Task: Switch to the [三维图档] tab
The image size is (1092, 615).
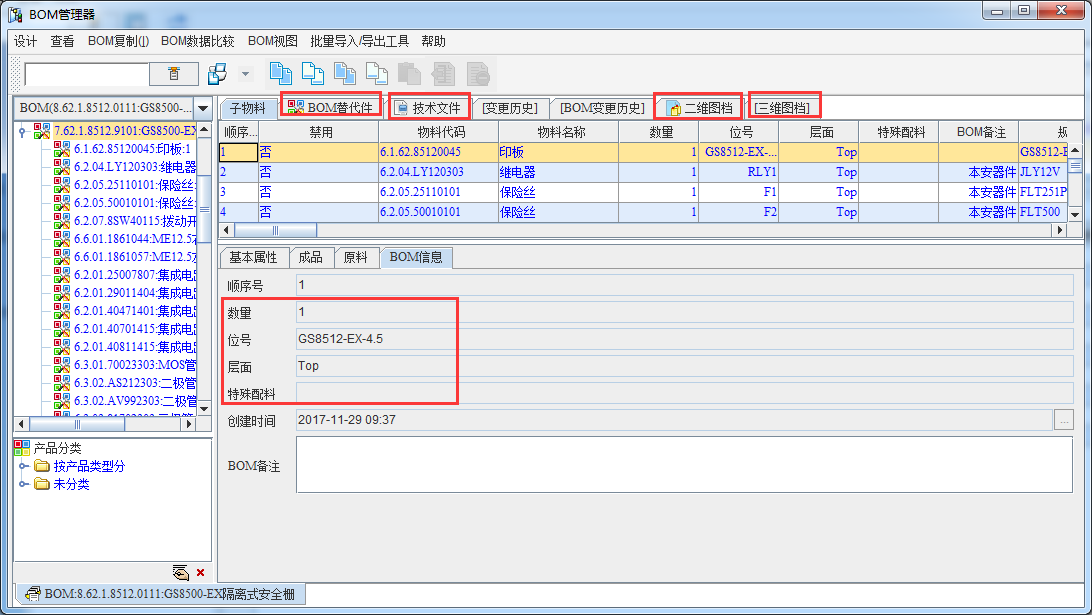Action: [782, 108]
